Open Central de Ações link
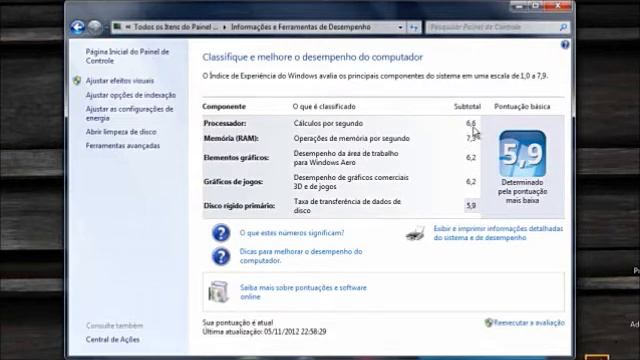 pos(113,340)
